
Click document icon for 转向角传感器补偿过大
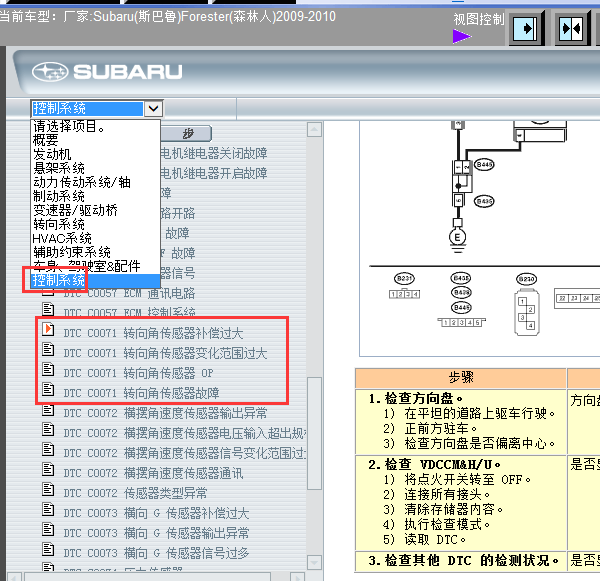[48, 329]
